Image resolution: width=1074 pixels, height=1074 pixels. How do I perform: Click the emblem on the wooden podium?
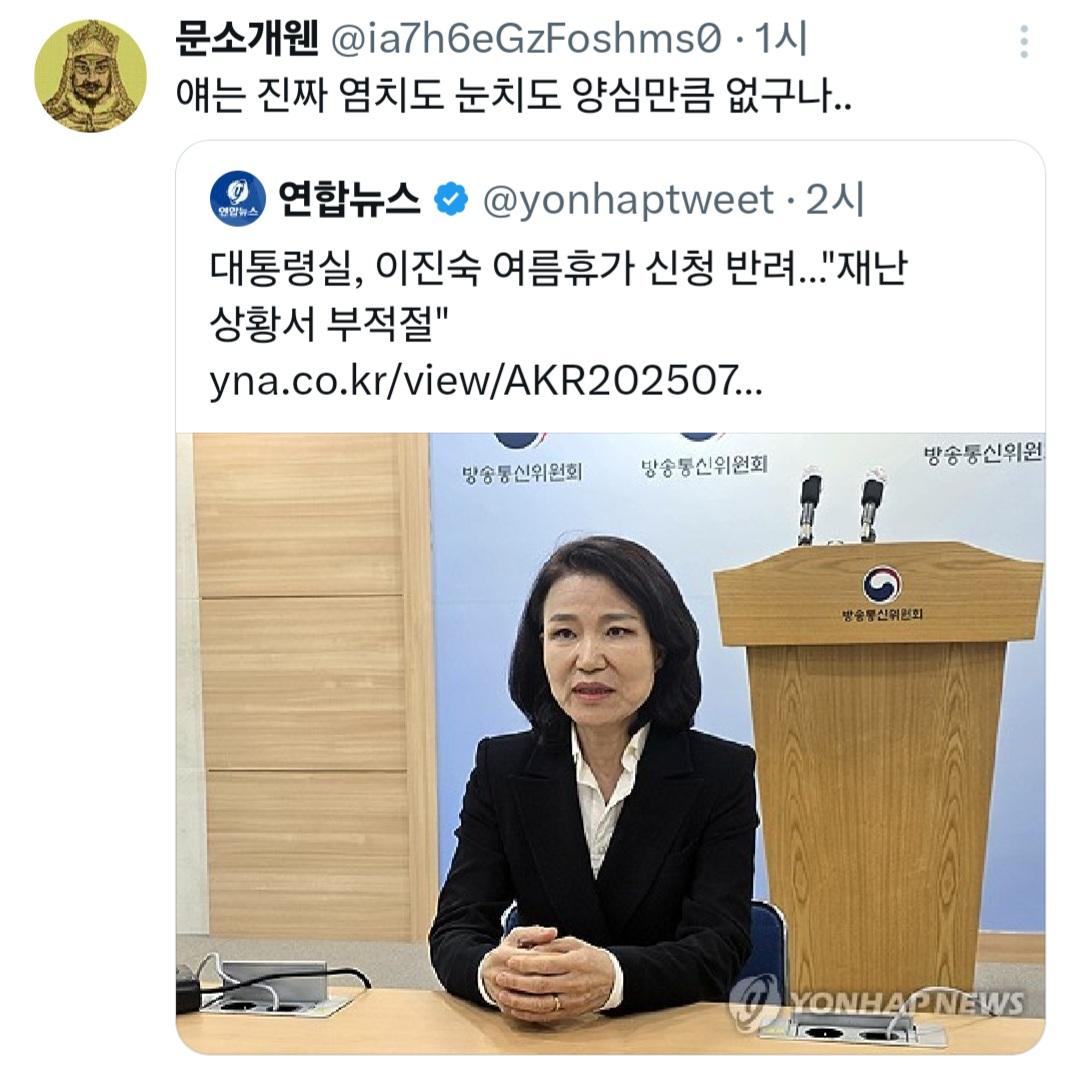point(882,584)
